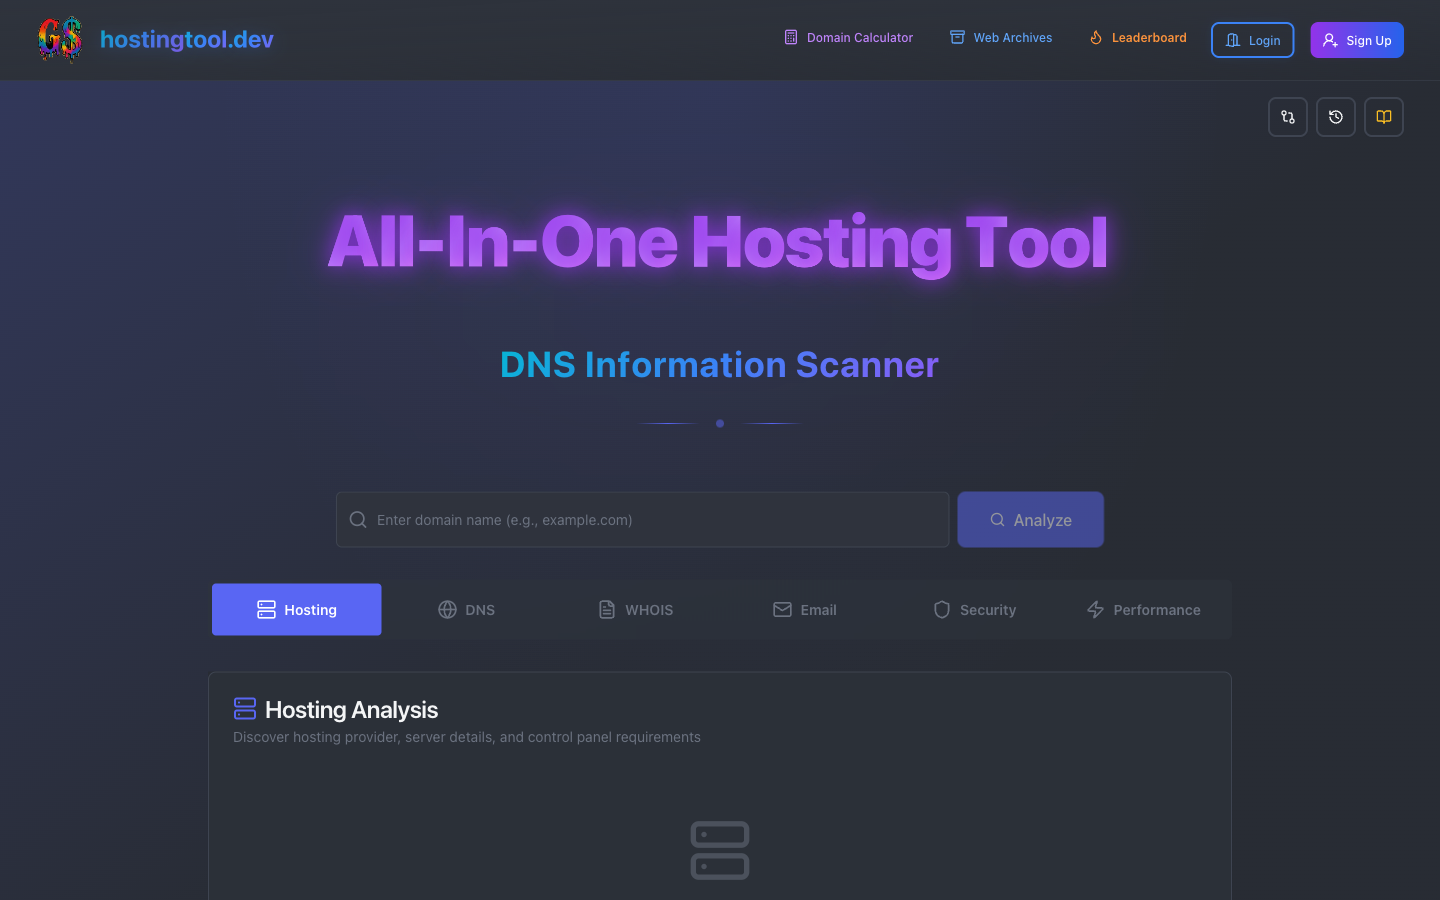Switch to the WHOIS tab

(x=636, y=610)
